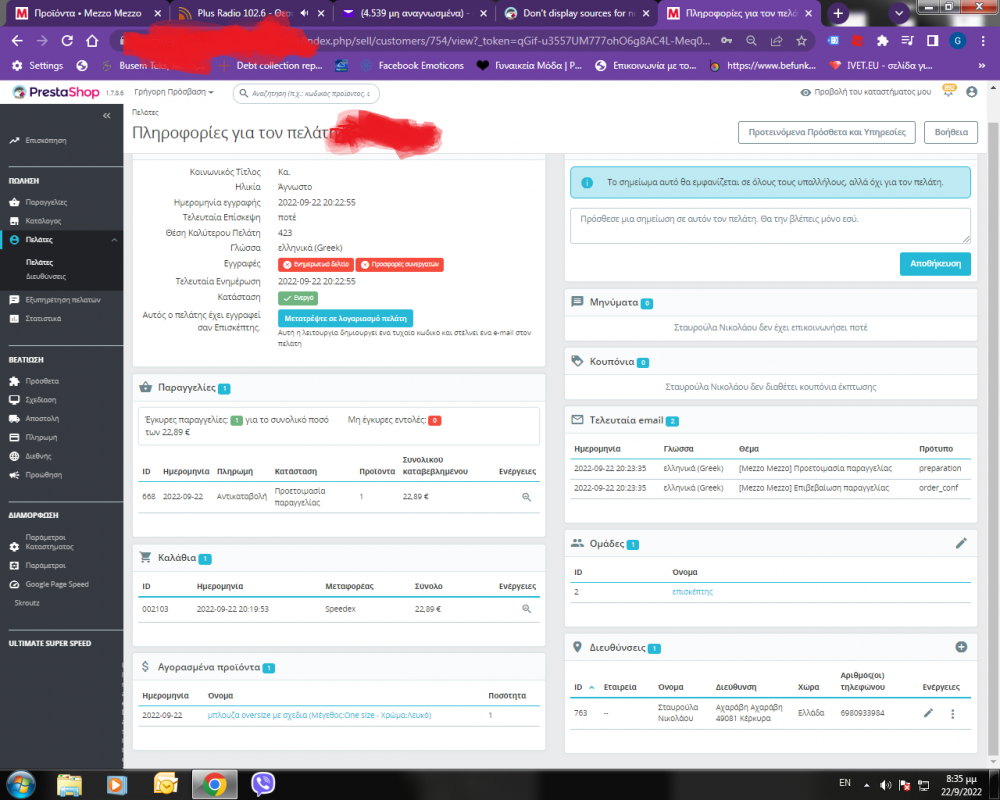Click into the customer note textarea

coord(770,226)
